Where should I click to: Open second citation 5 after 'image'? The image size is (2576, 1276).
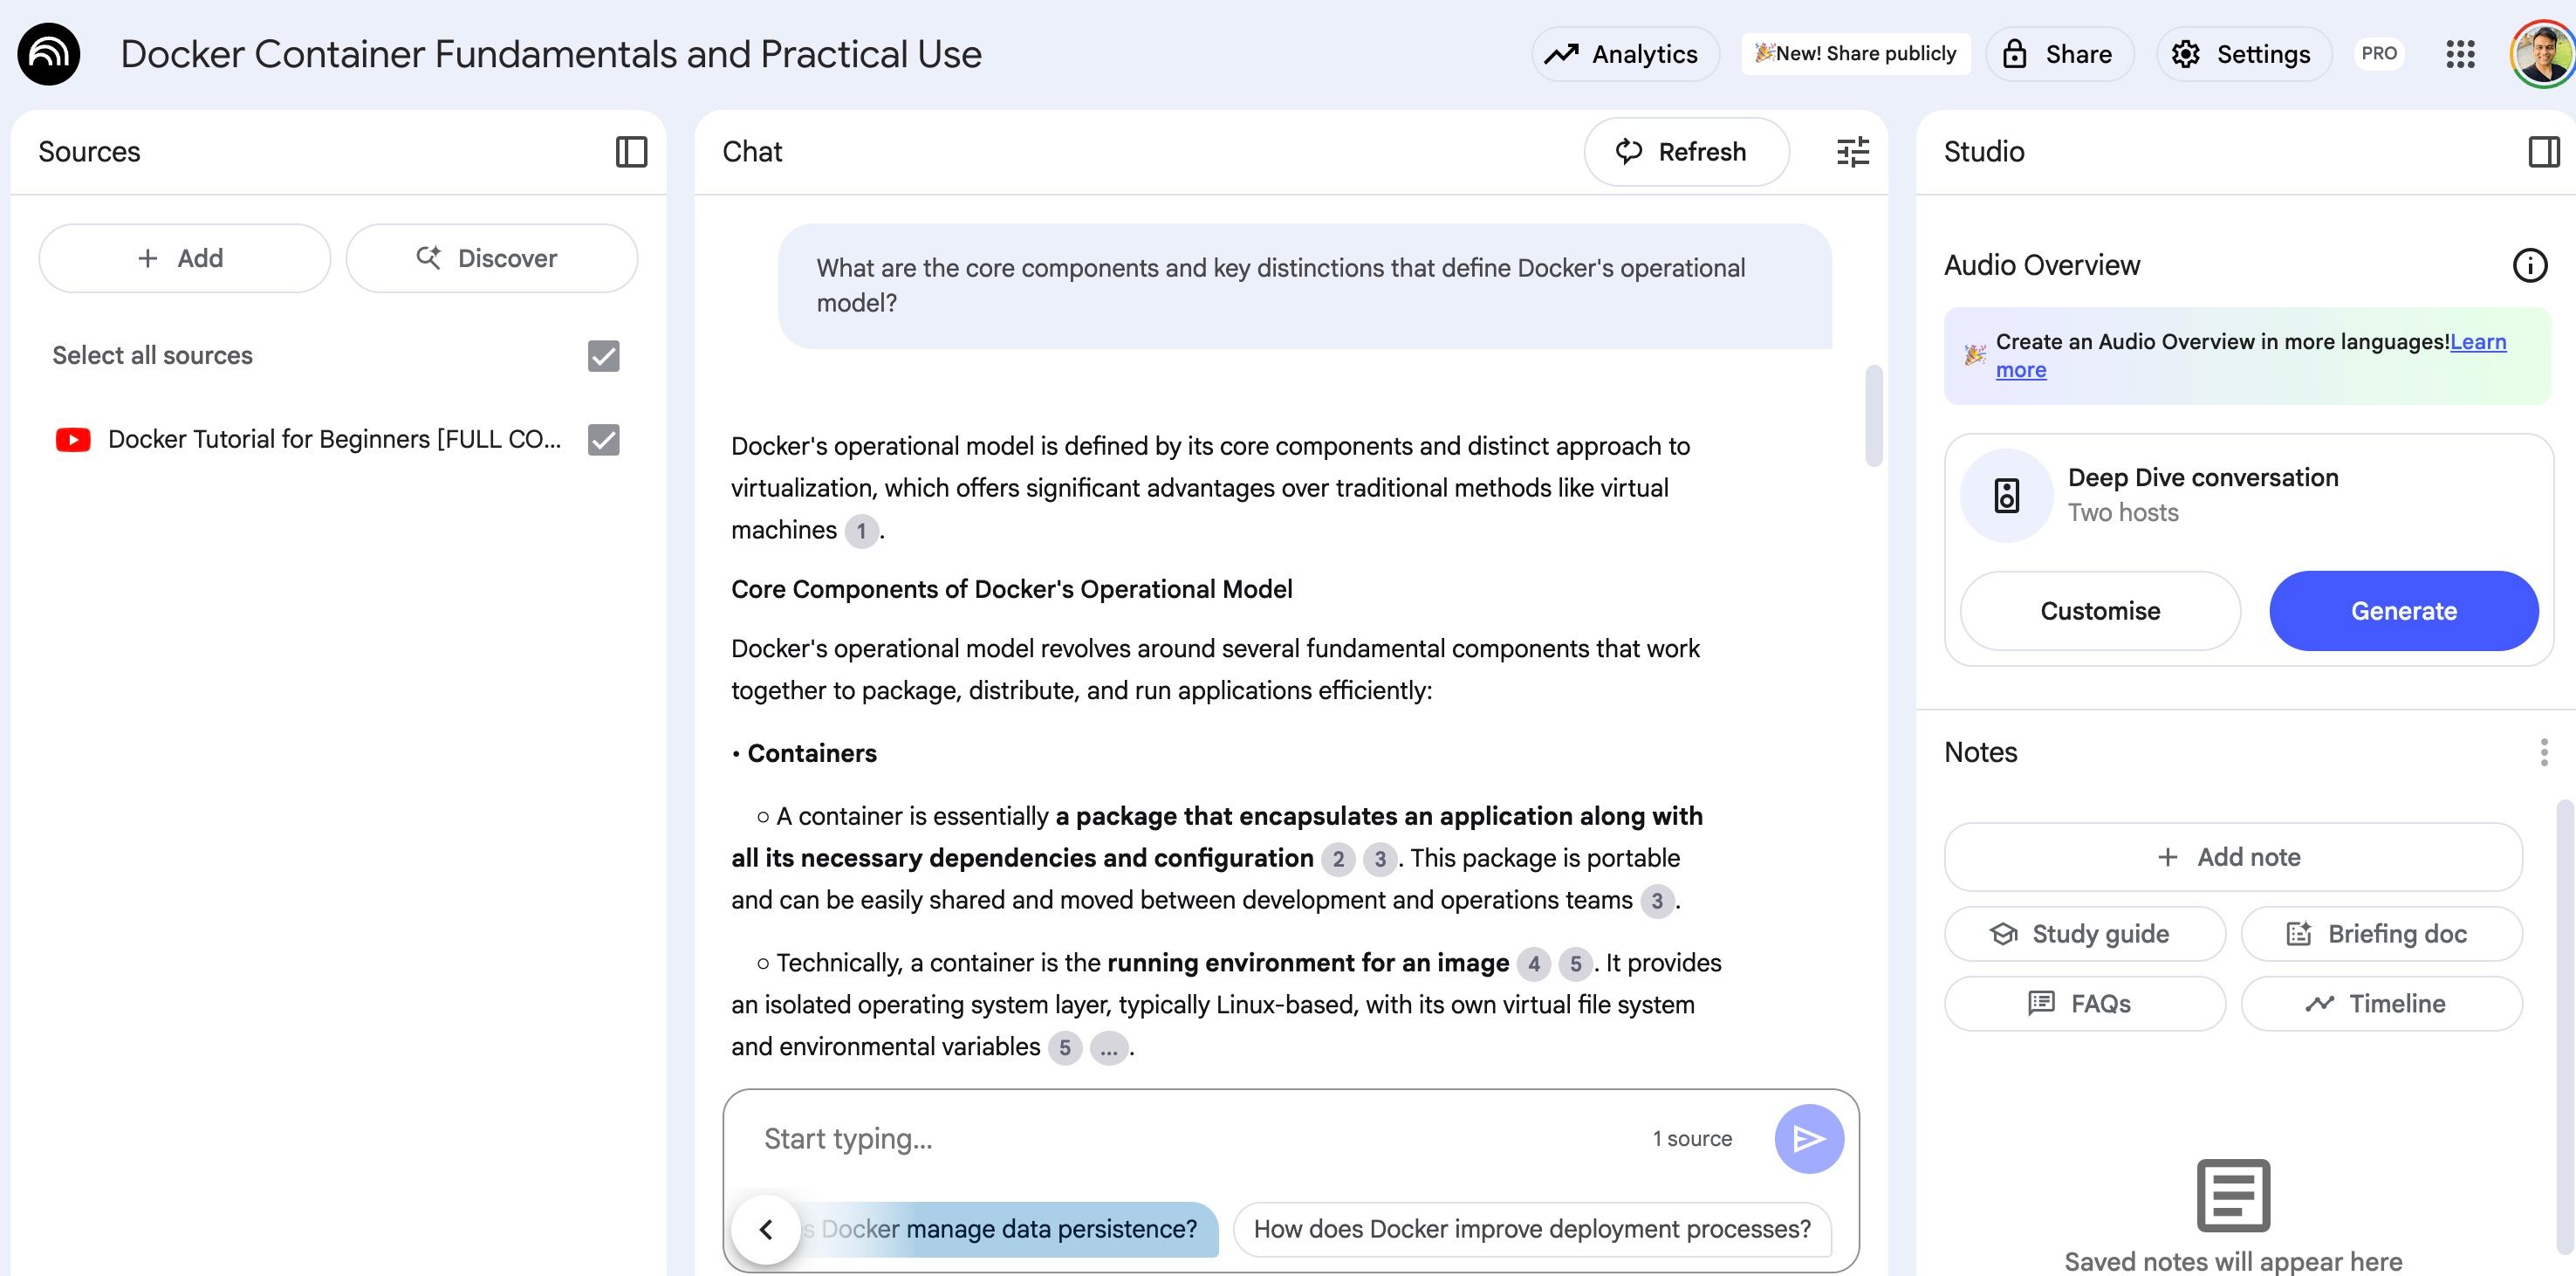(1575, 964)
